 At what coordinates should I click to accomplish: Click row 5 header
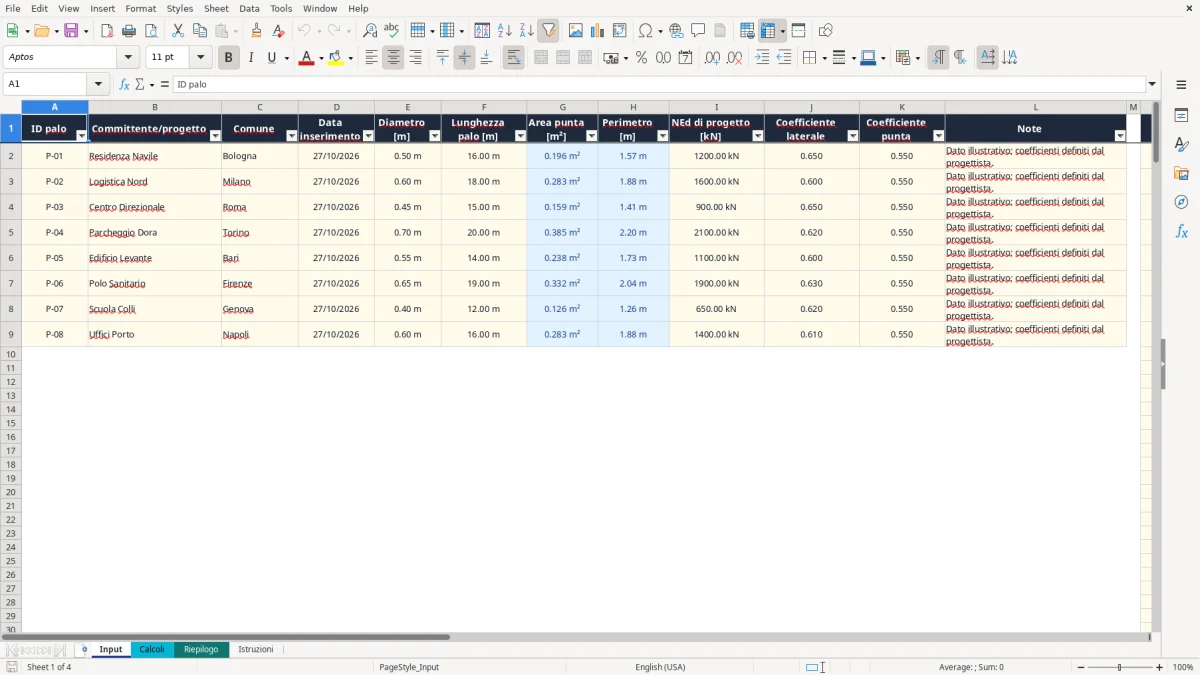point(11,232)
